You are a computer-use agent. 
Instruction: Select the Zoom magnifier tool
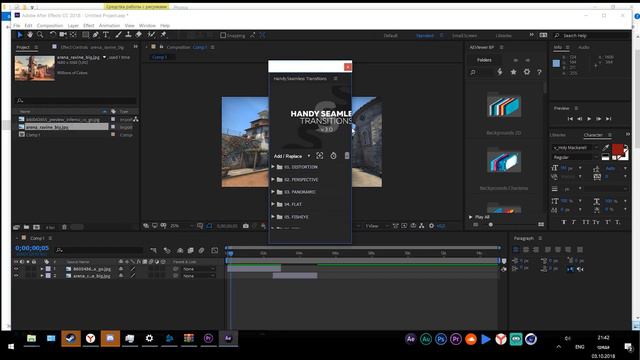tap(40, 35)
